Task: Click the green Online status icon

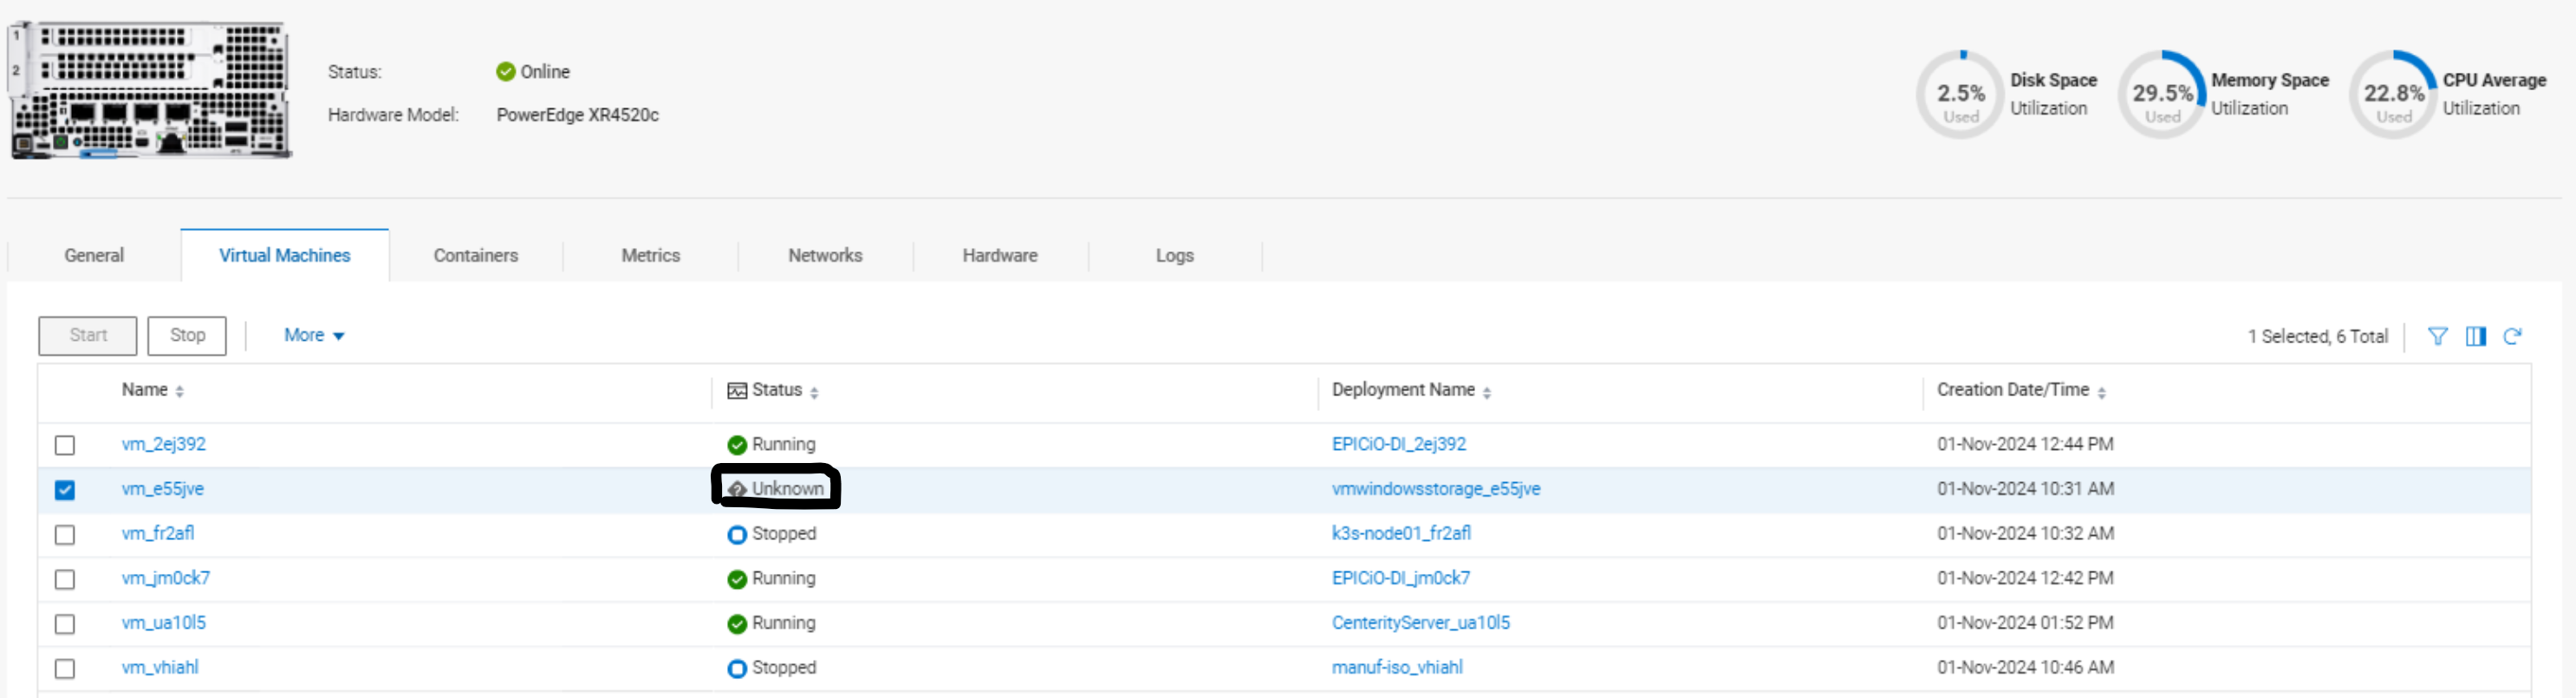Action: coord(505,72)
